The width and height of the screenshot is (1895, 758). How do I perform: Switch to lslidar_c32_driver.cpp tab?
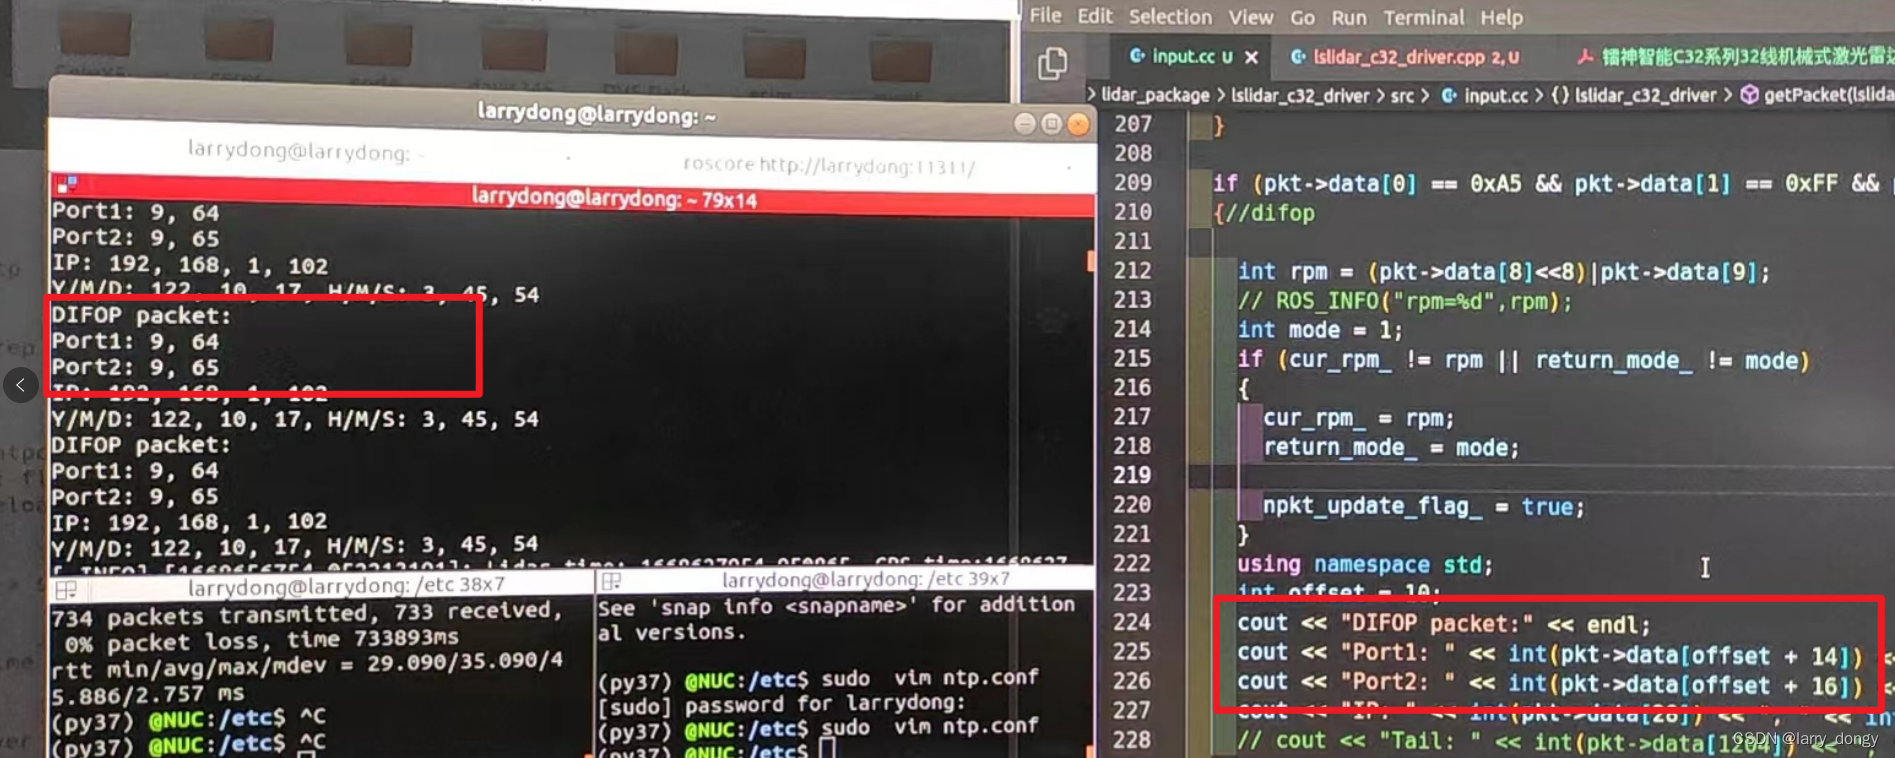pyautogui.click(x=1405, y=57)
